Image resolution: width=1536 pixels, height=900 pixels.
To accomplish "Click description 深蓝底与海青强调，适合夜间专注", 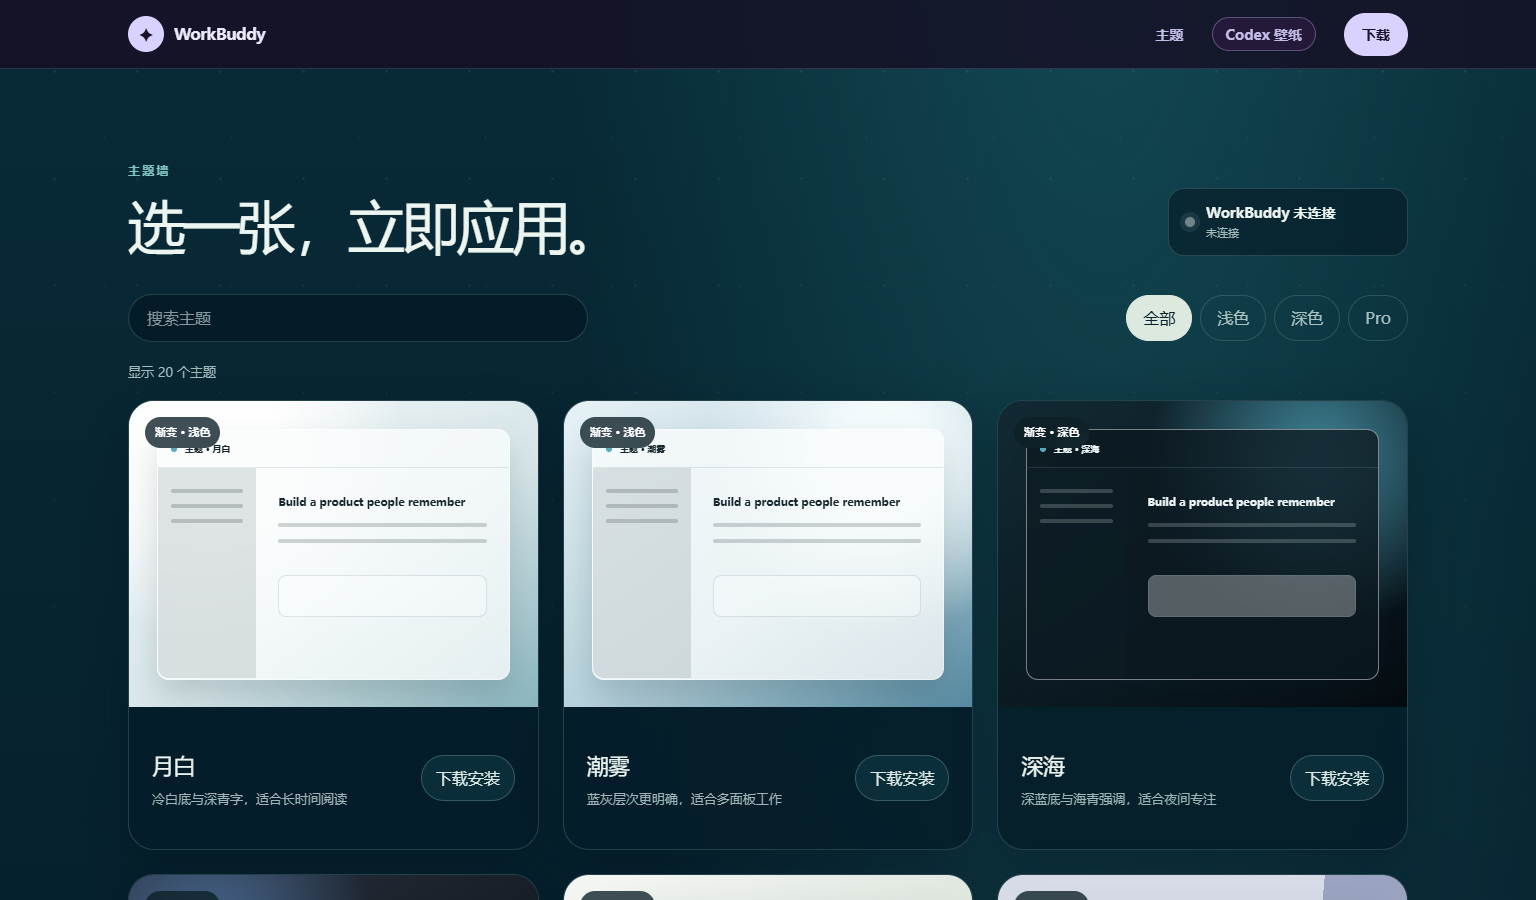I will [1118, 799].
